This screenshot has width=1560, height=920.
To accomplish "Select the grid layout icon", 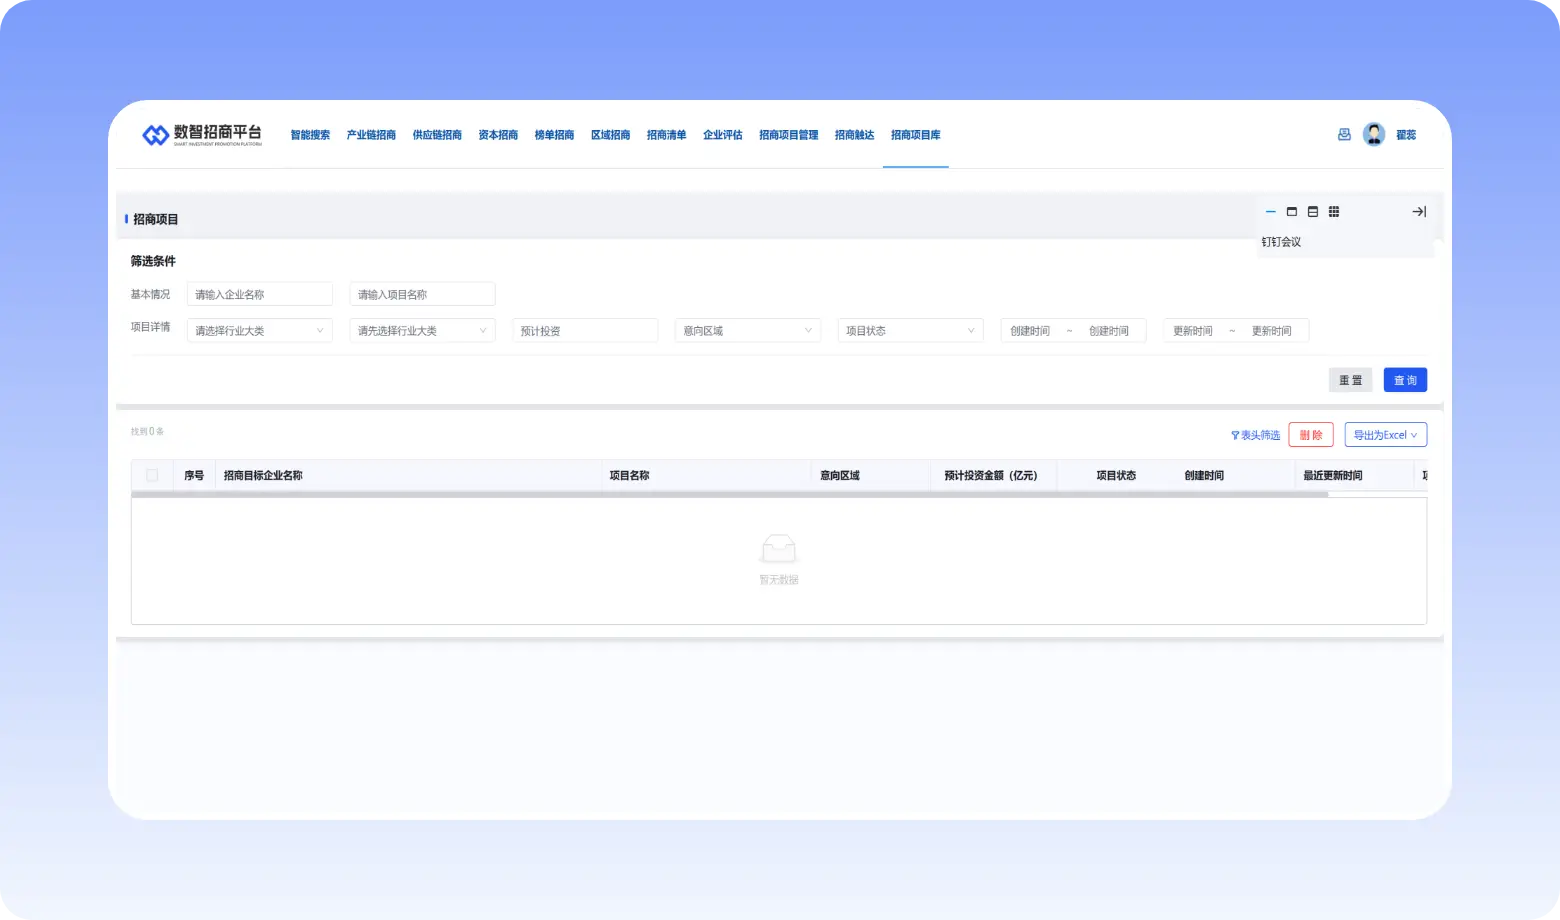I will pos(1334,212).
